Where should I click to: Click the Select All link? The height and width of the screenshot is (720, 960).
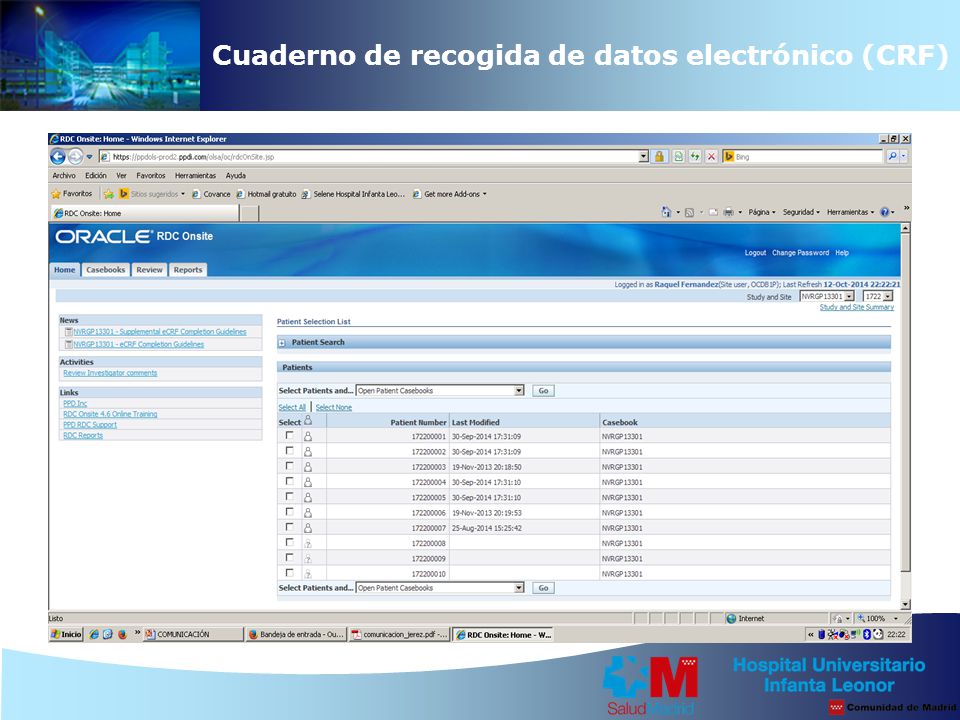[292, 407]
